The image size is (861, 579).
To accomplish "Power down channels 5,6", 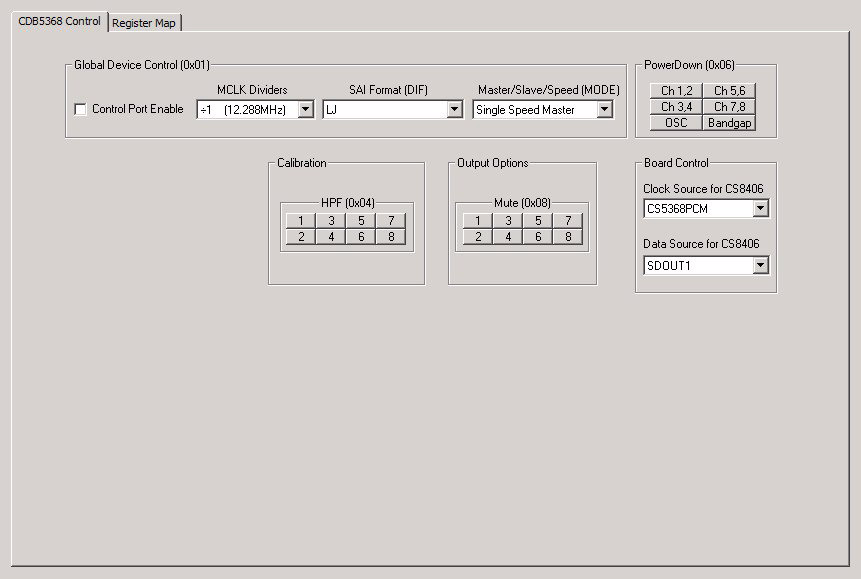I will tap(729, 91).
